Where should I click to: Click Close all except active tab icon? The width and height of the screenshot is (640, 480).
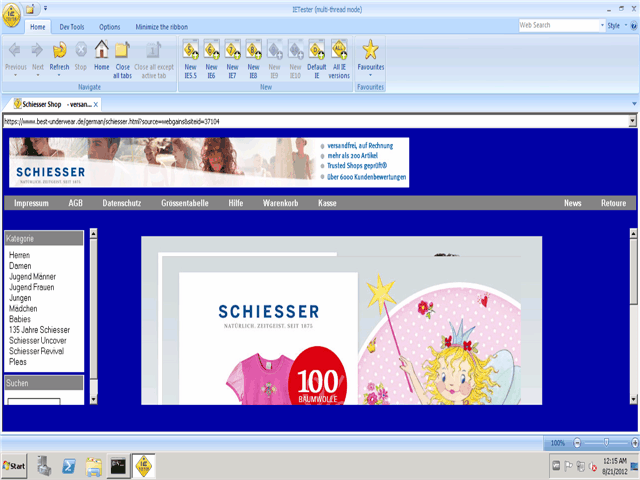(153, 50)
